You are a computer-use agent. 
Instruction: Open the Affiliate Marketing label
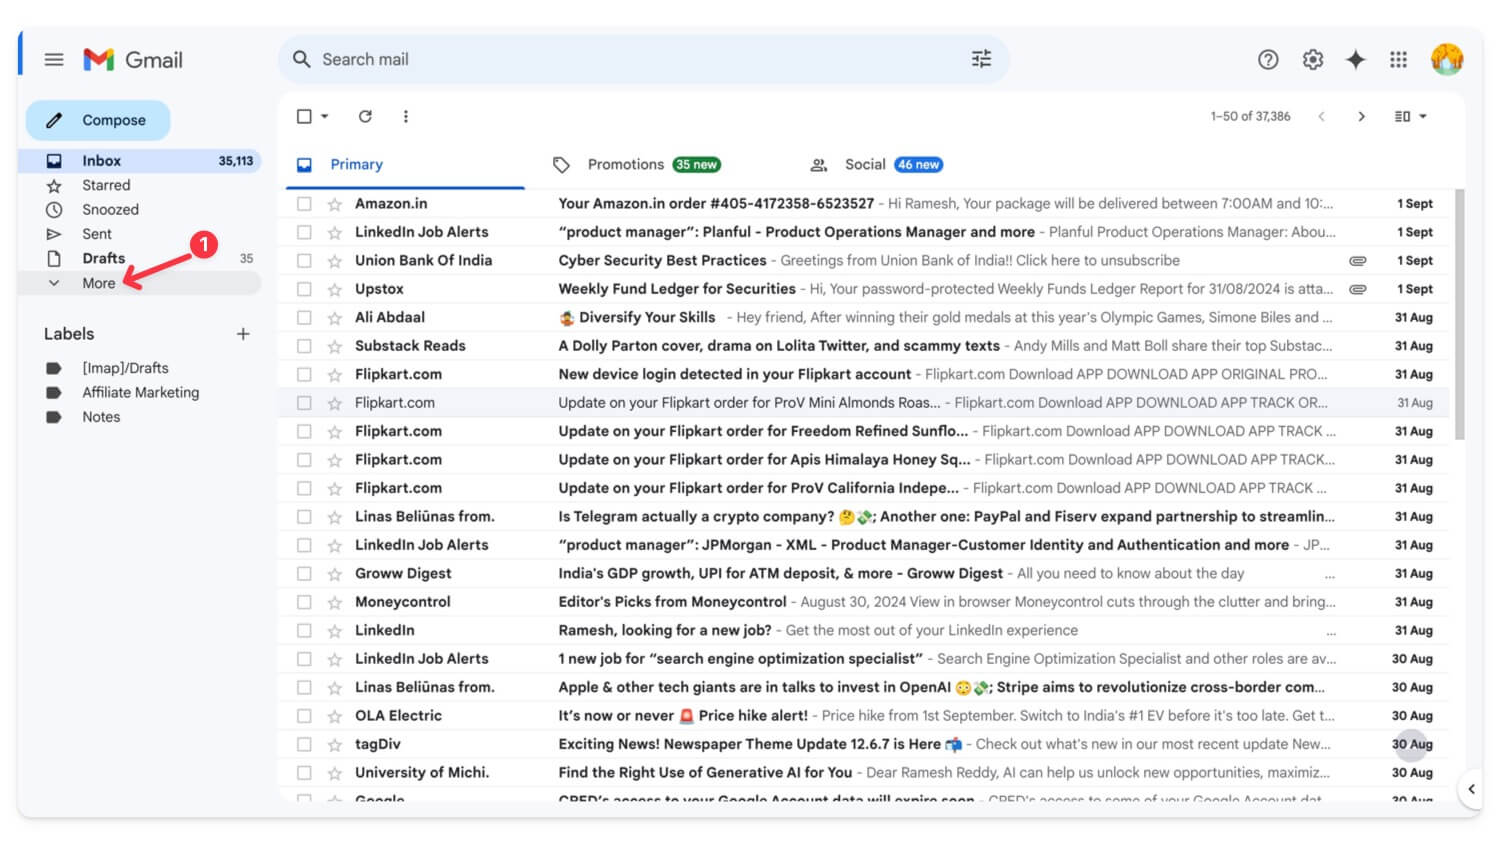(140, 393)
